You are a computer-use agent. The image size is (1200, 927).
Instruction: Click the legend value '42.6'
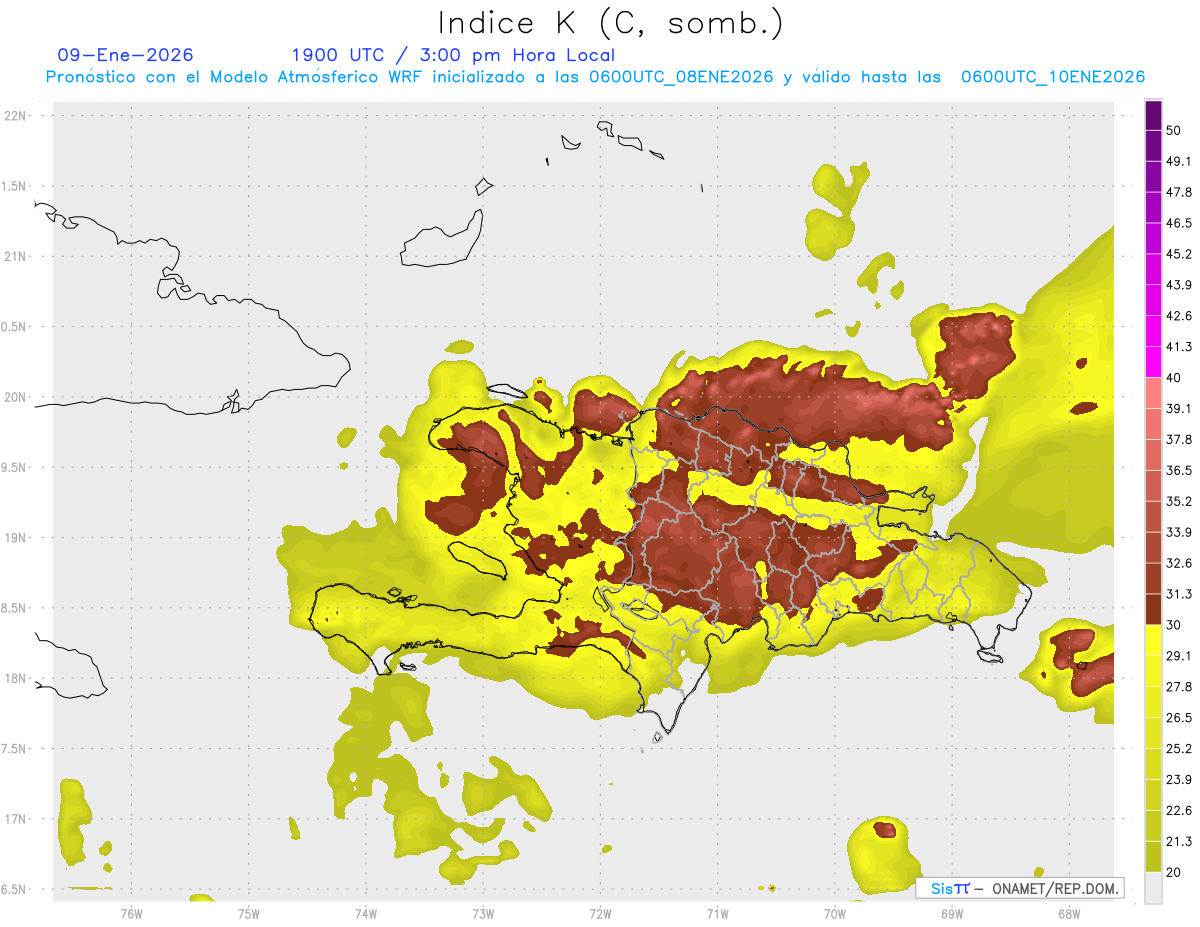[1179, 316]
